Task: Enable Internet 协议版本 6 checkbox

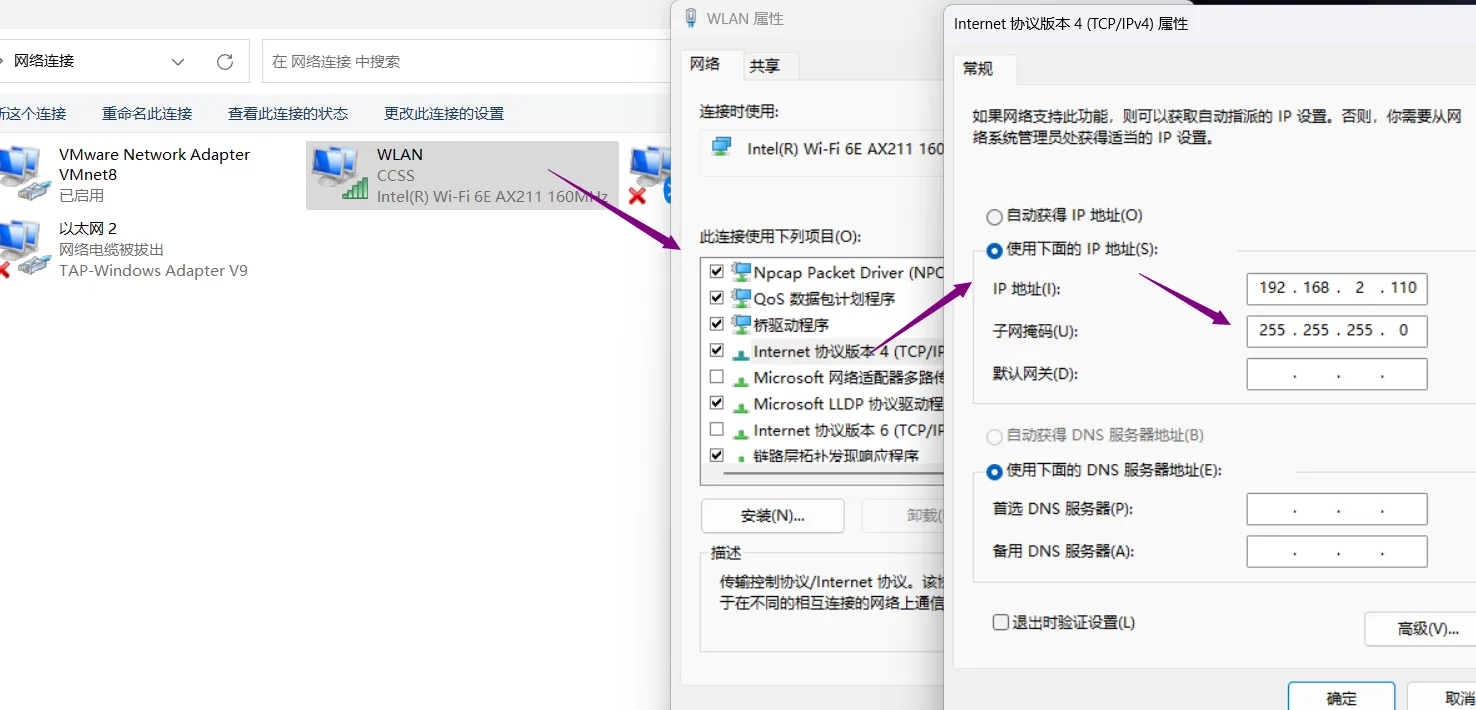Action: click(716, 430)
